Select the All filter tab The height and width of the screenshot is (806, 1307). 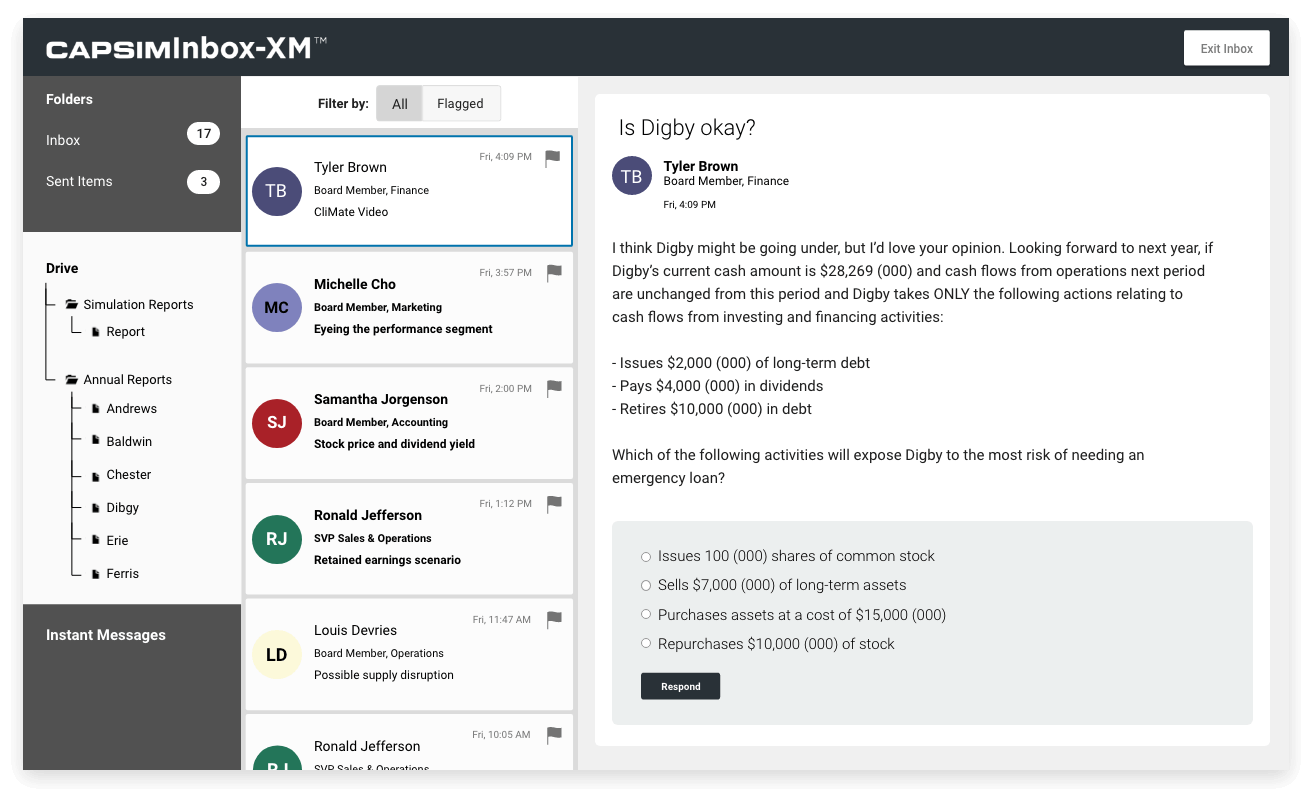(399, 103)
